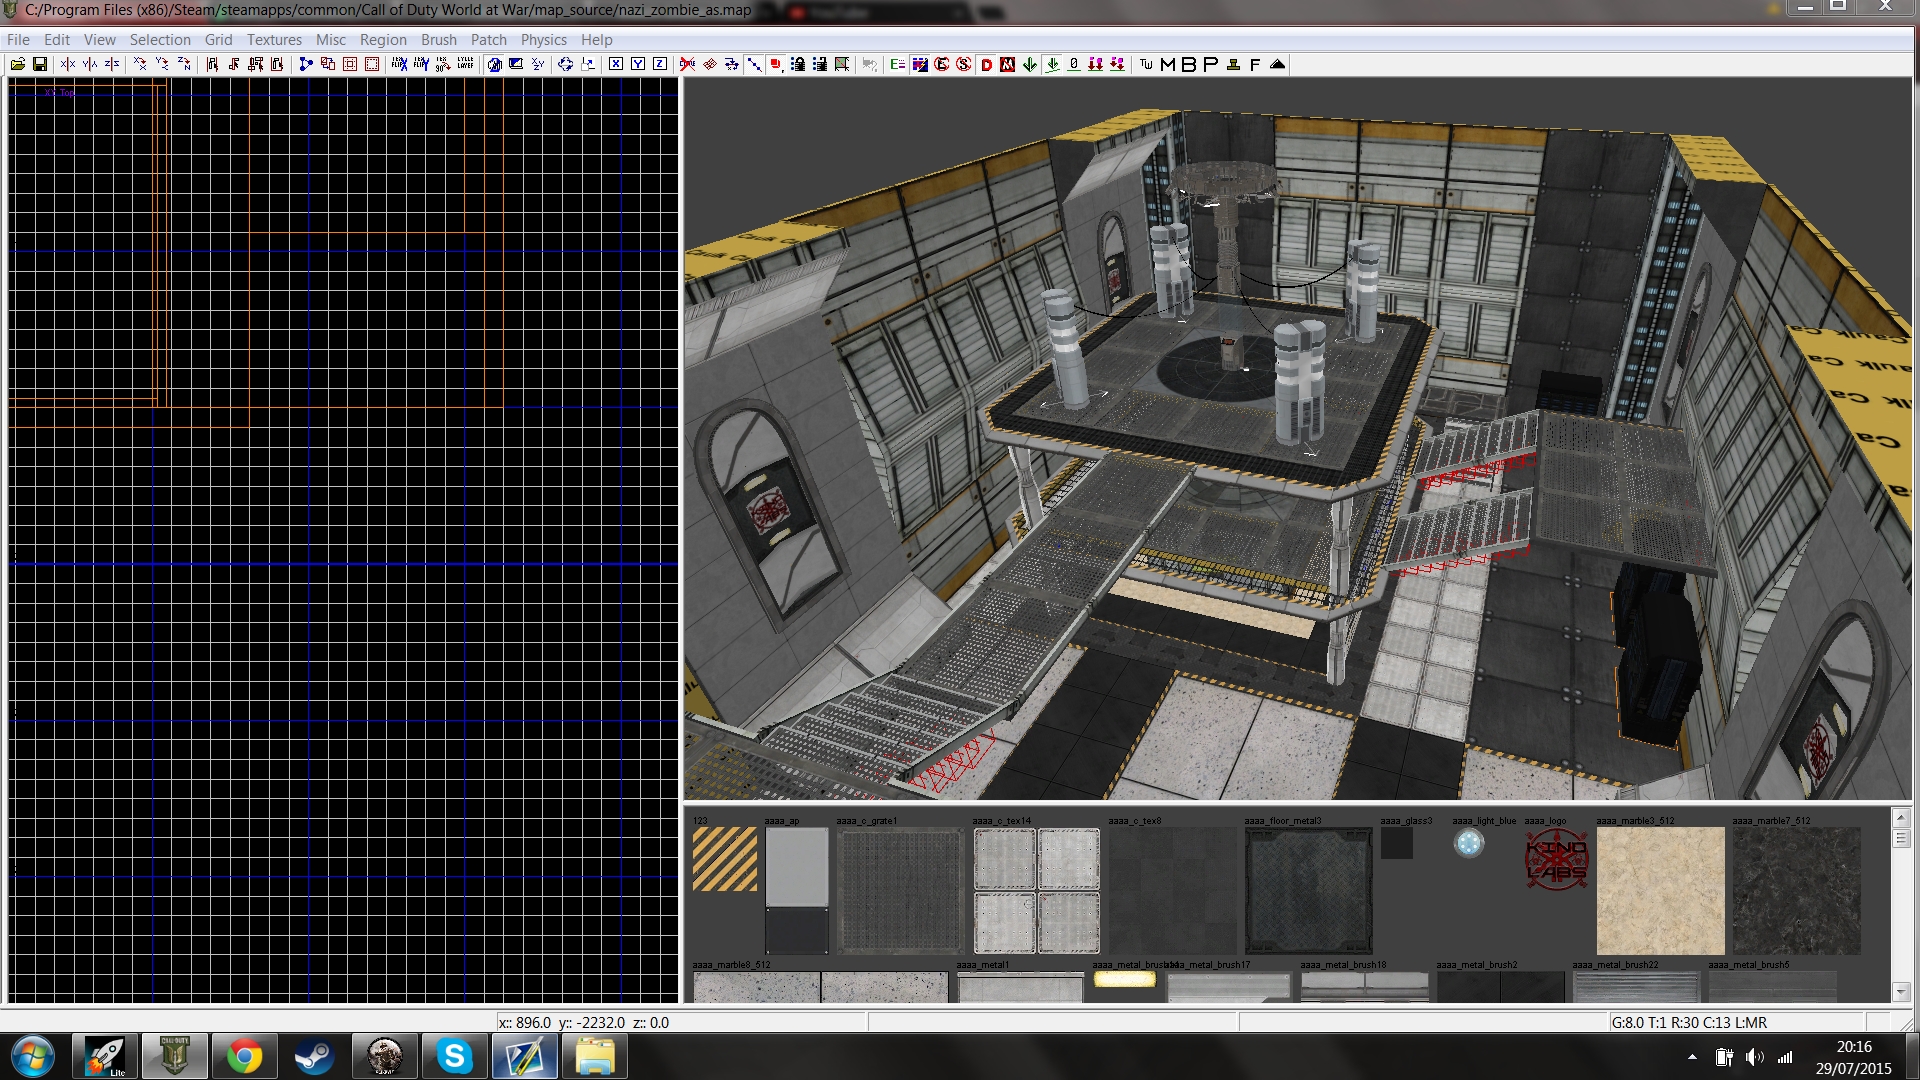Click texture browser scroll up arrow
1920x1080 pixels.
(1901, 817)
